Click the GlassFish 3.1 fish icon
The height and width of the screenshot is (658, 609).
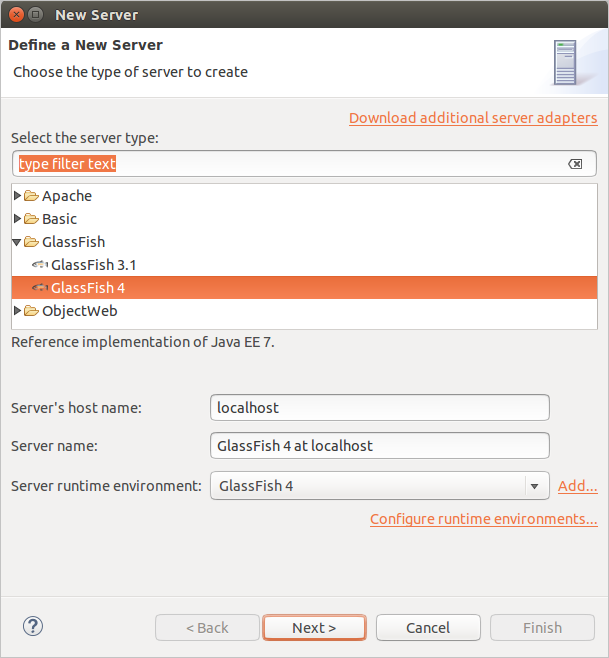pyautogui.click(x=40, y=264)
